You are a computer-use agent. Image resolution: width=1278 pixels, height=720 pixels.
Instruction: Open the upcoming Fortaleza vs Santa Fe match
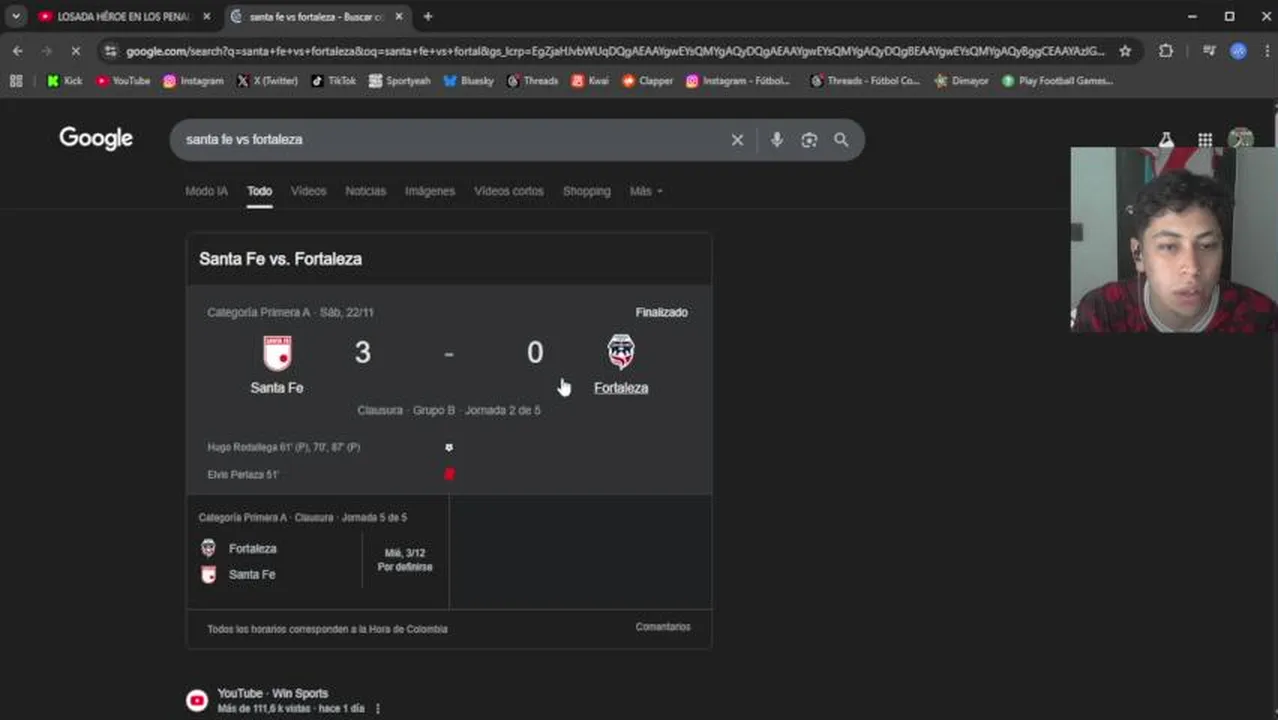click(x=318, y=552)
